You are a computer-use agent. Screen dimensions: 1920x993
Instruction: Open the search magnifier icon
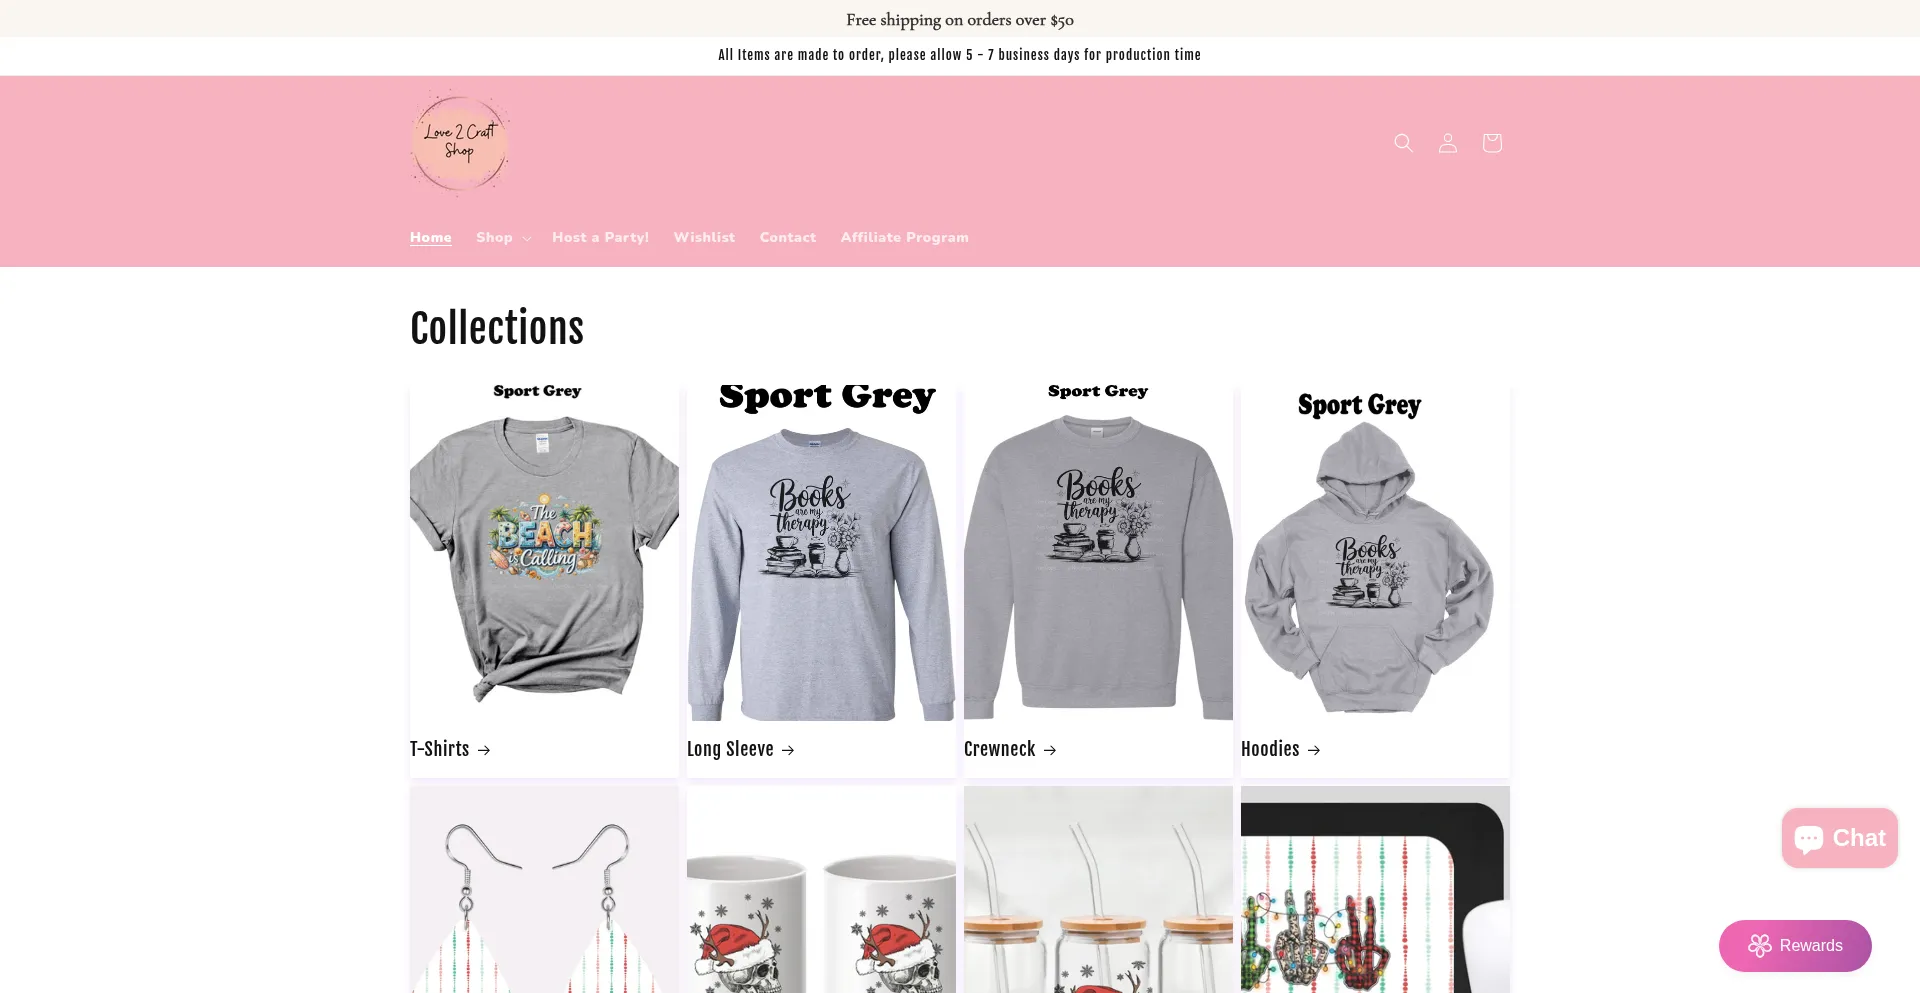(1403, 143)
